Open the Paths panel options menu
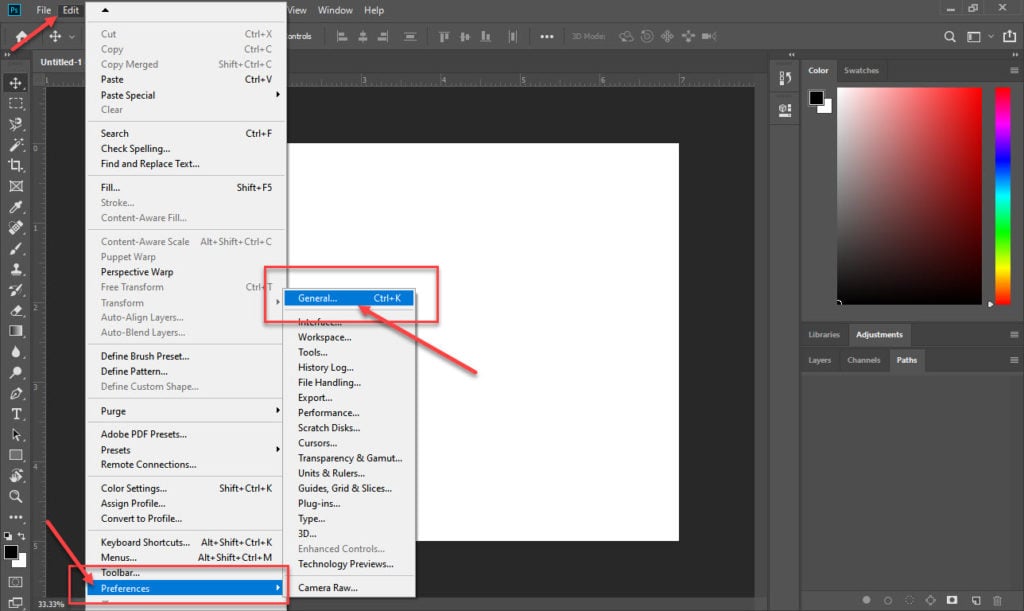The image size is (1024, 611). tap(1014, 360)
